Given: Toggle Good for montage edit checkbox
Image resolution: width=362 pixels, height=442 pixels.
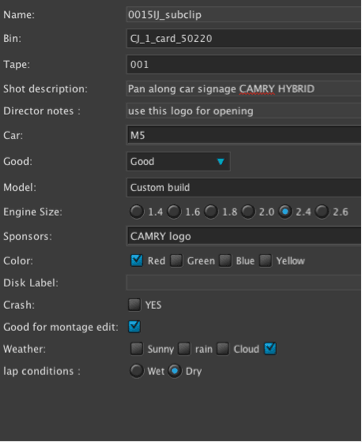Looking at the screenshot, I should tap(134, 327).
